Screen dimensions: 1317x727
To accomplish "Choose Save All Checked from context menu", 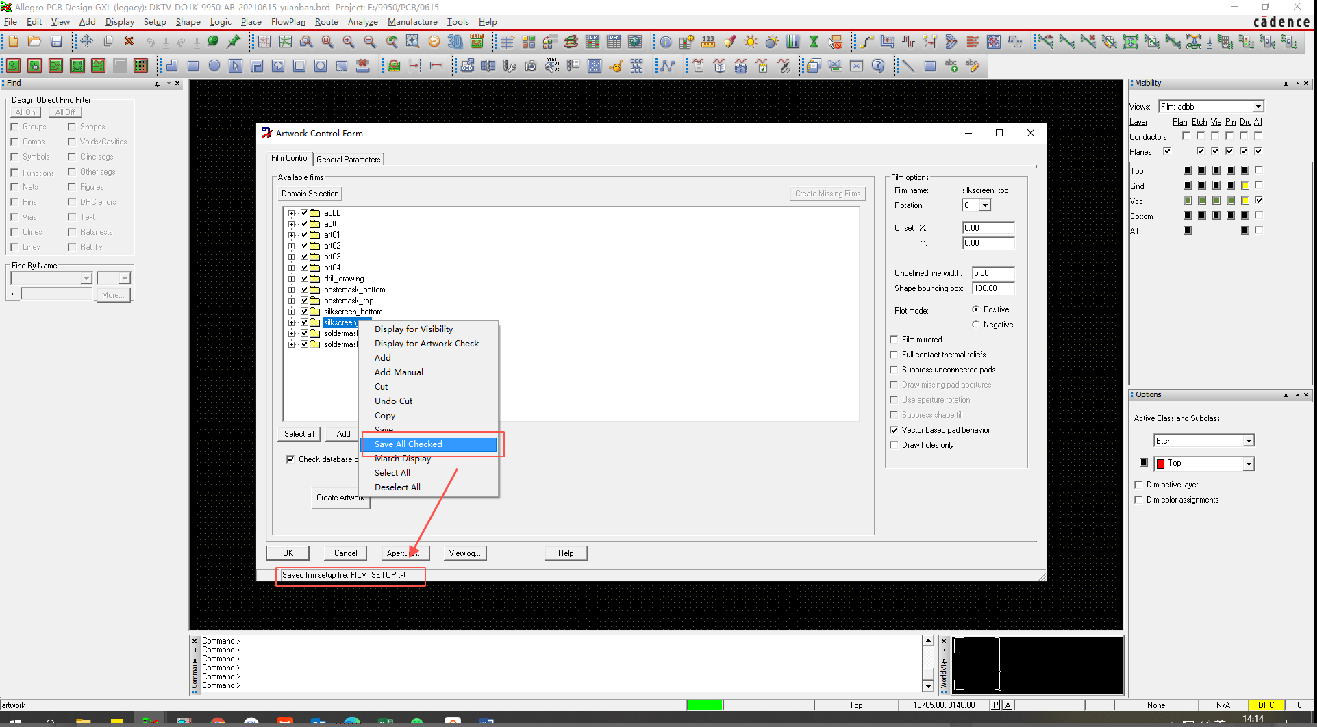I will (429, 444).
